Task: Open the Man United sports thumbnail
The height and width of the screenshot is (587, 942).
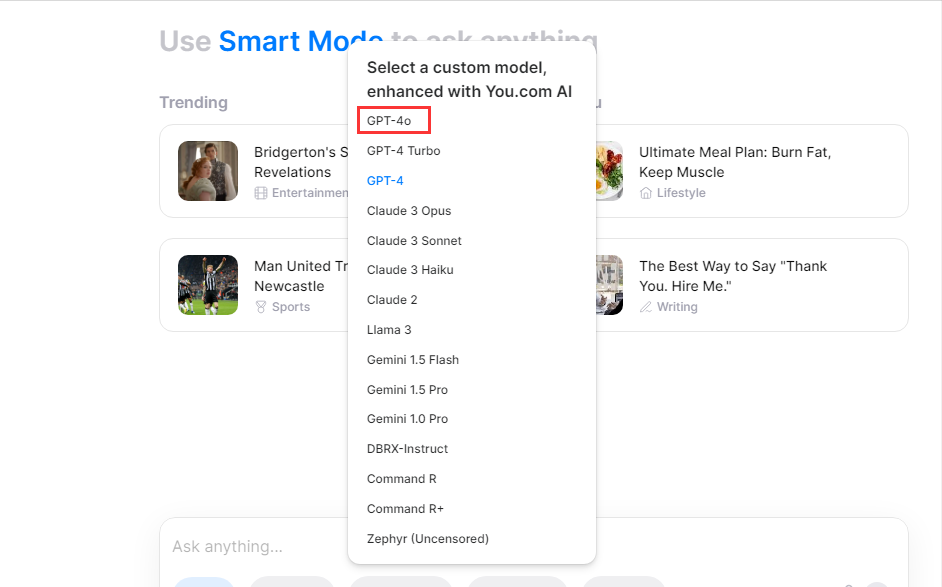Action: click(x=208, y=285)
